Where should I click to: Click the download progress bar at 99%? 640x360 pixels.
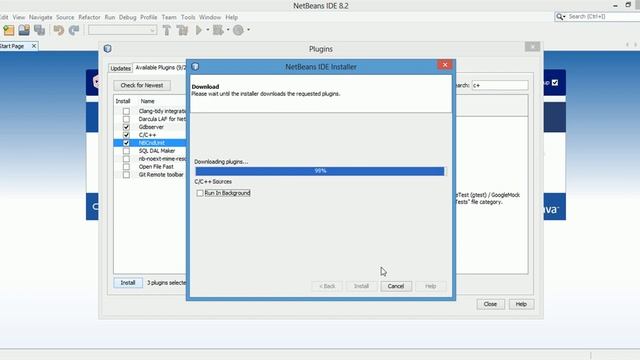coord(320,171)
